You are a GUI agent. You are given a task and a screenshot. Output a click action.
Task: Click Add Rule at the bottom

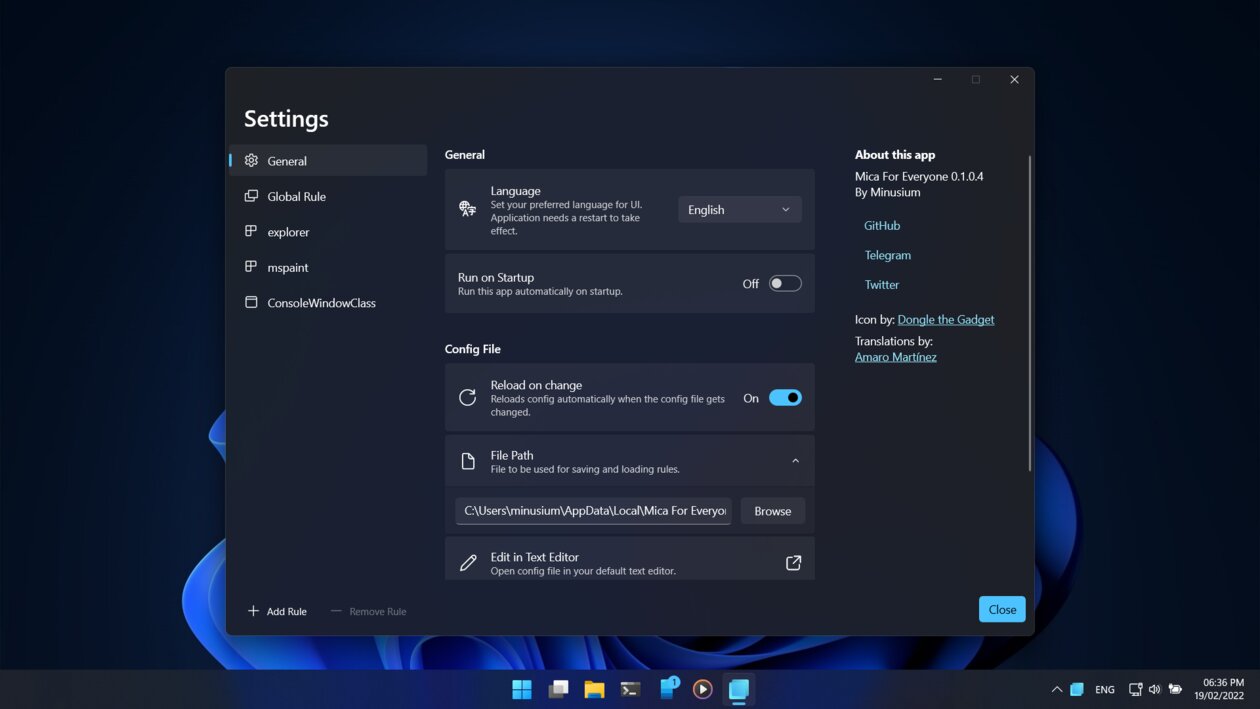277,611
